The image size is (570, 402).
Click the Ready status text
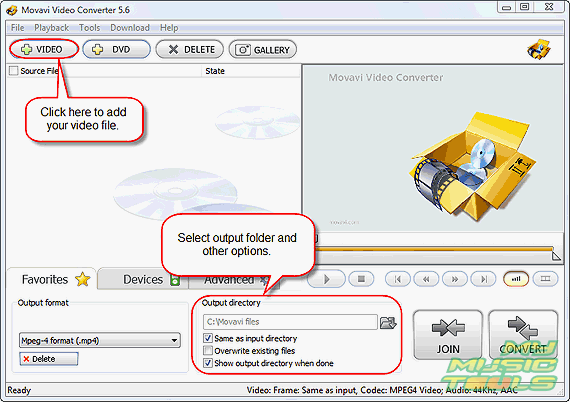[19, 390]
